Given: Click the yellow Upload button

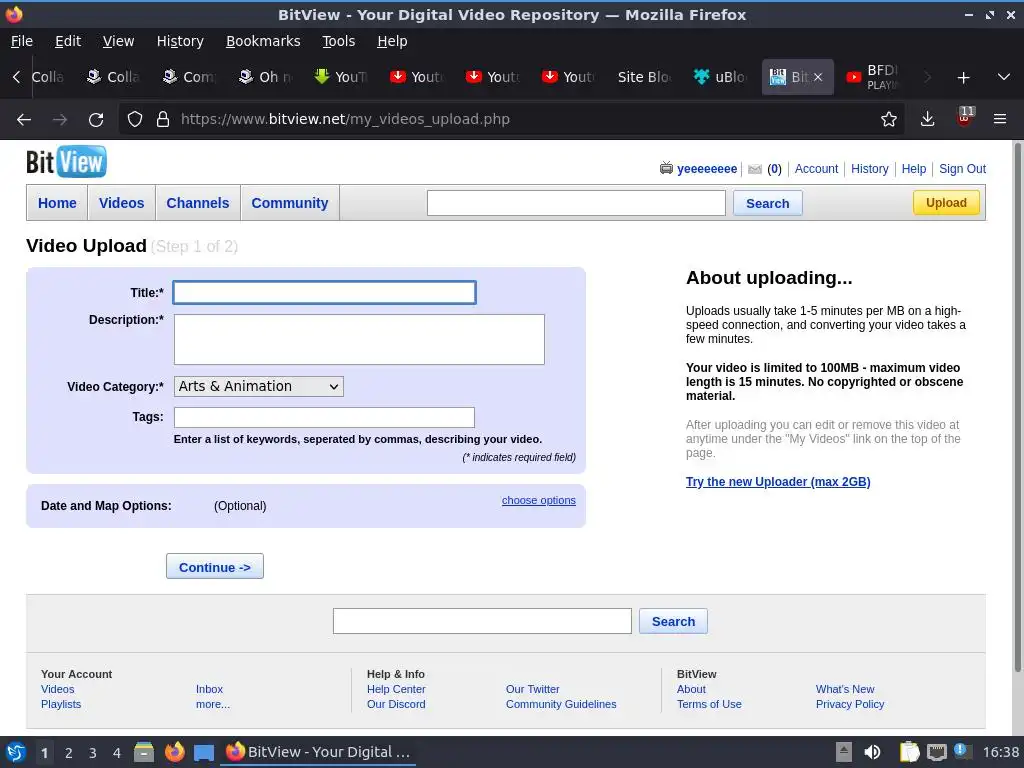Looking at the screenshot, I should click(946, 202).
